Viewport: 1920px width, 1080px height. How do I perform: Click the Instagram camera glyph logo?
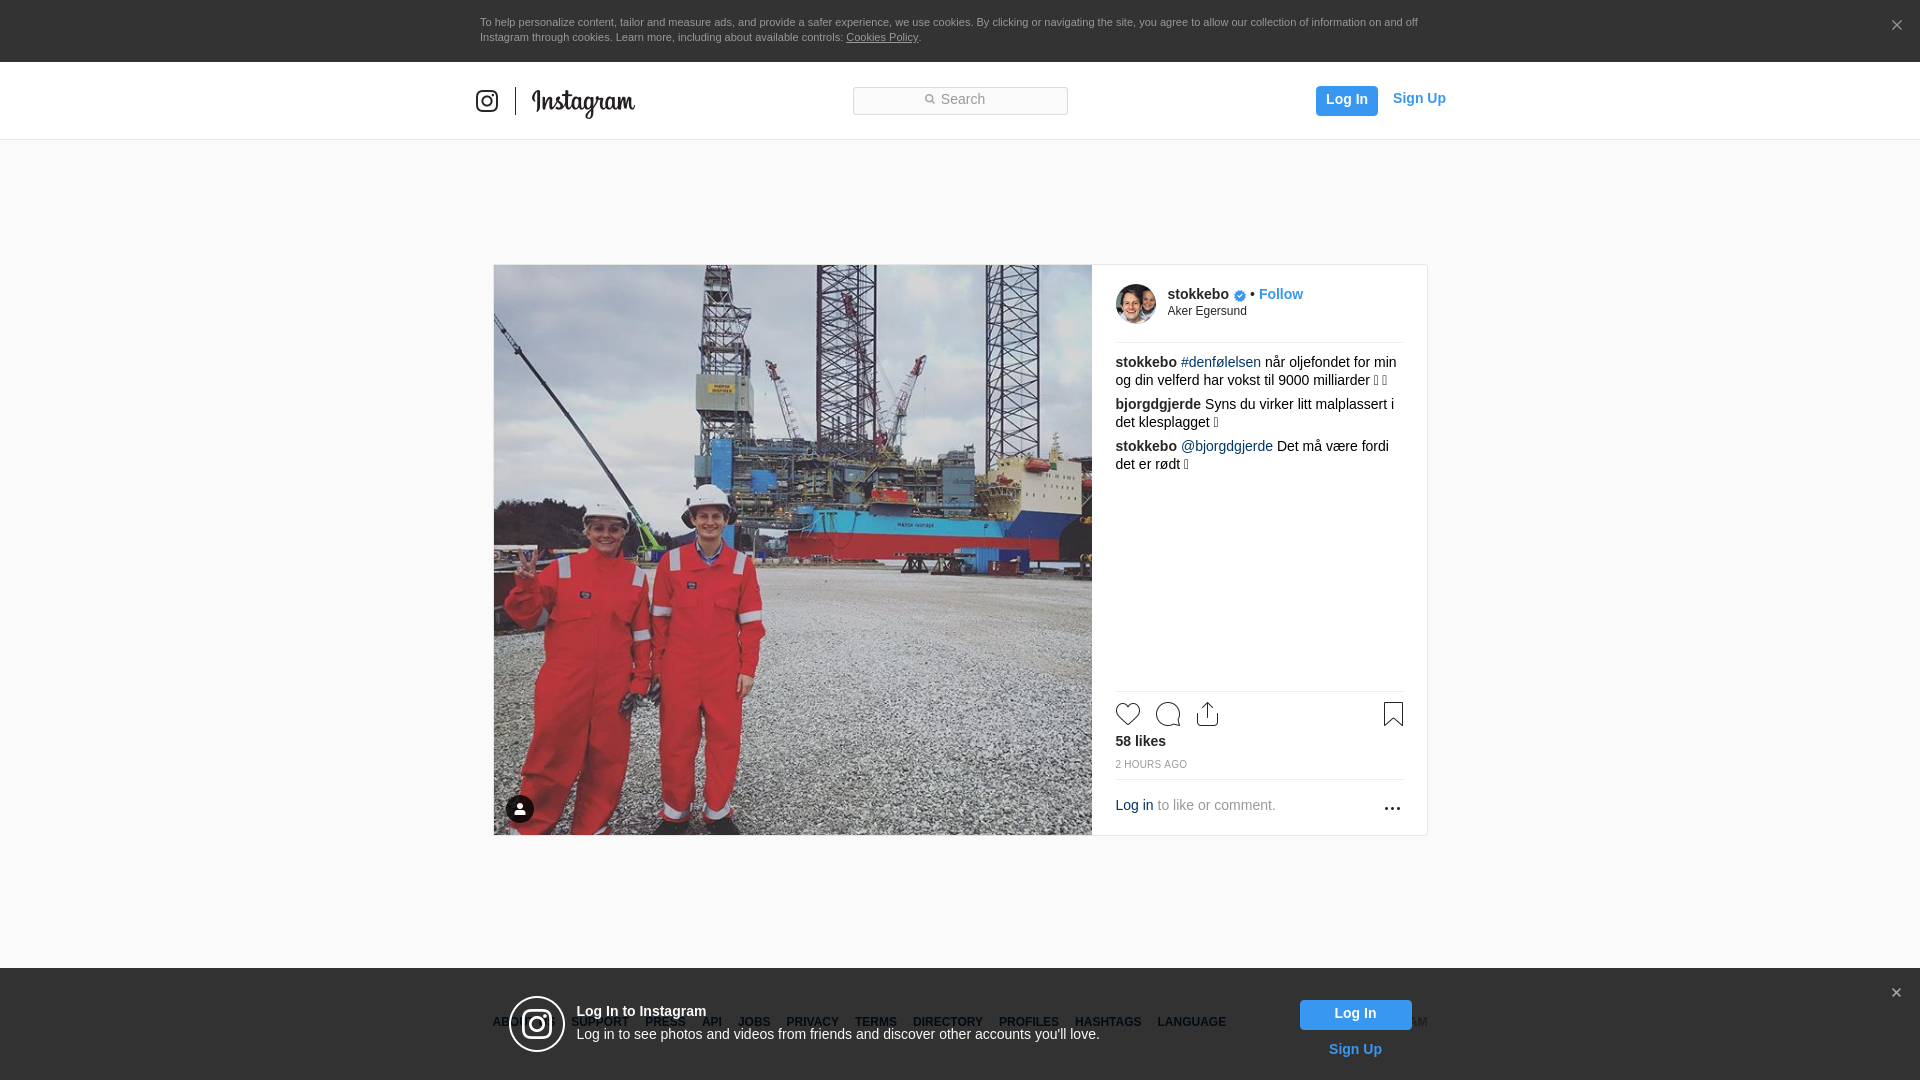(487, 101)
